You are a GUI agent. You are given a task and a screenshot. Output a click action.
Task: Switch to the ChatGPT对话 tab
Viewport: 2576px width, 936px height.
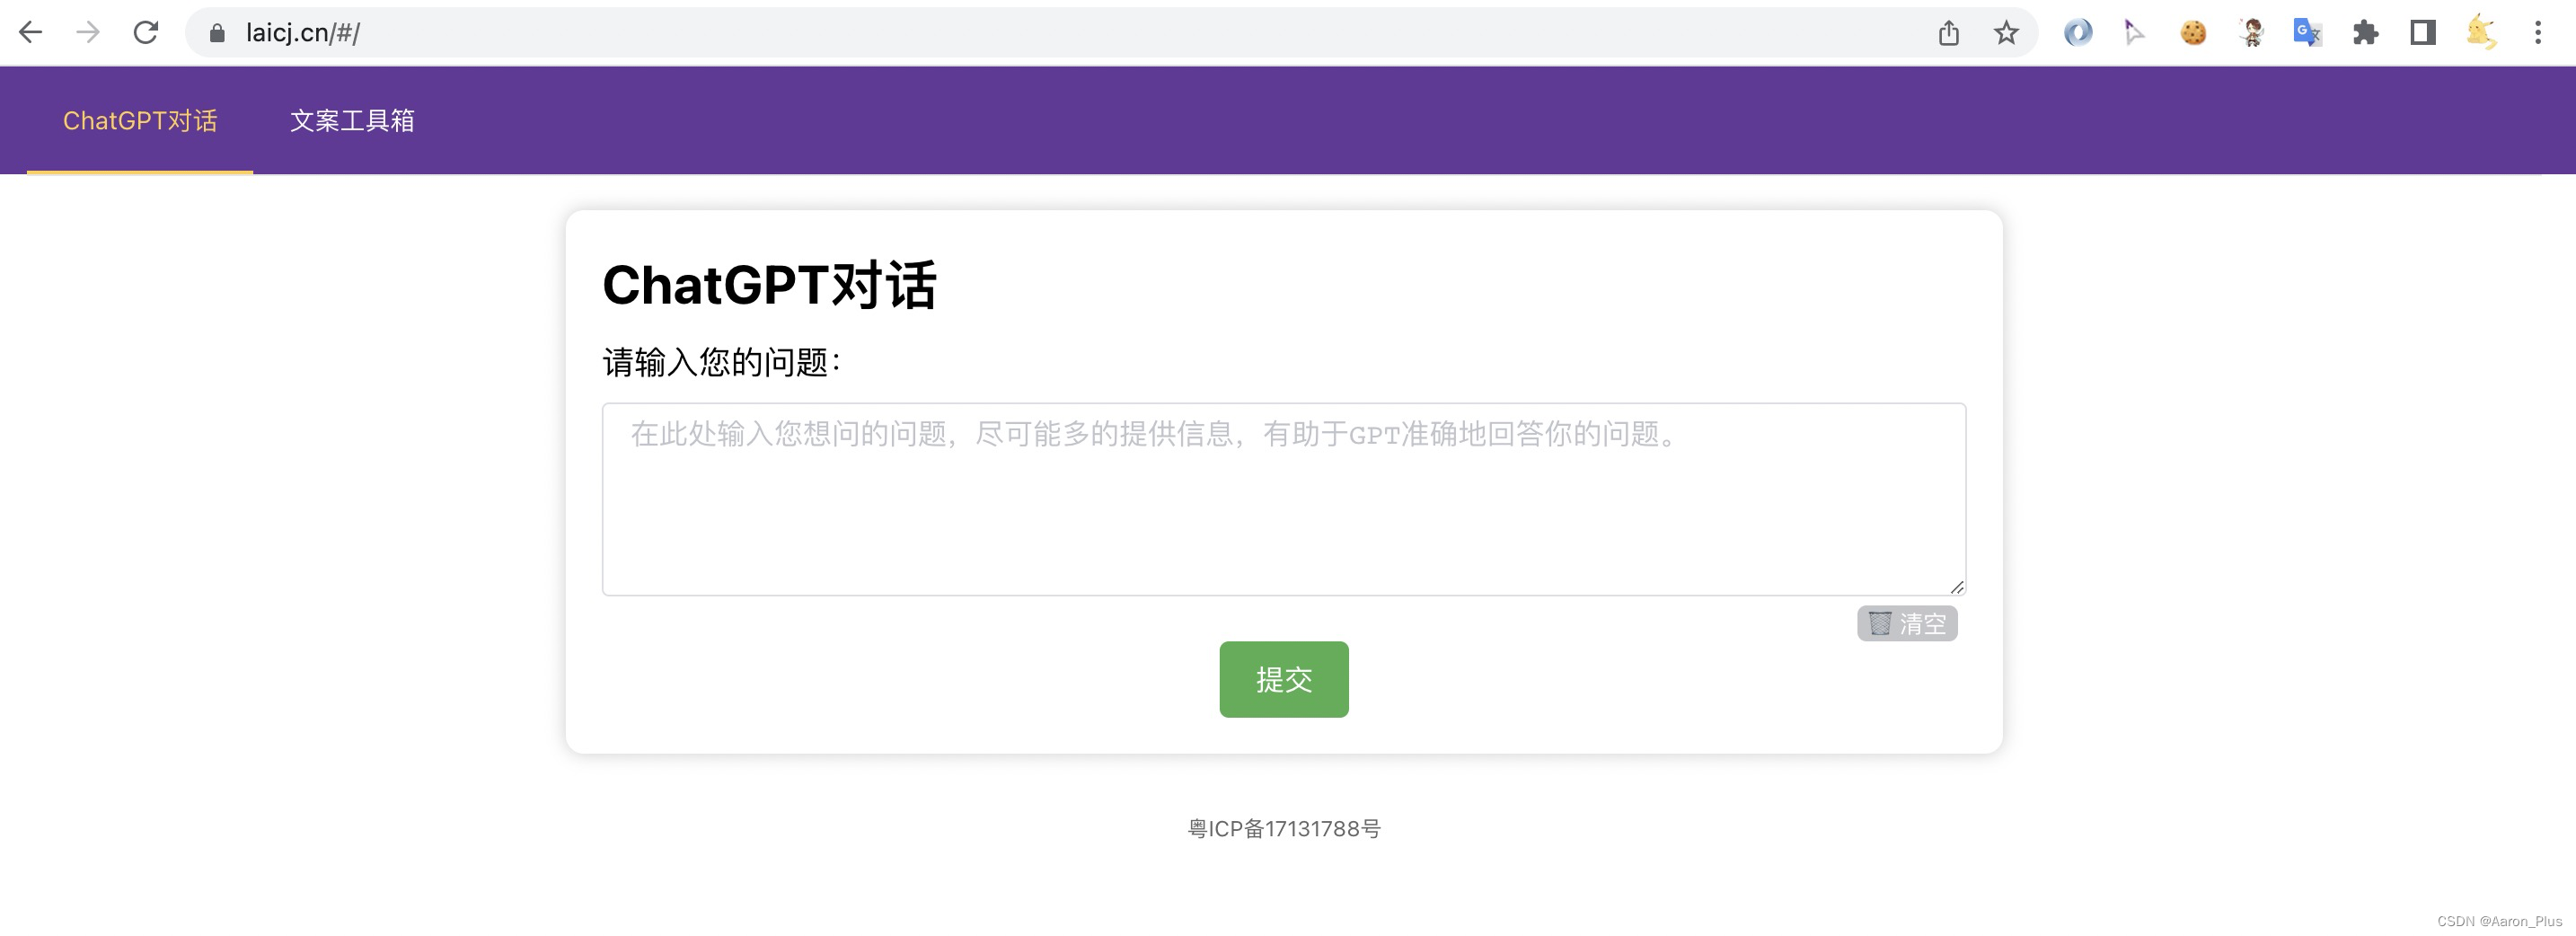(x=140, y=121)
